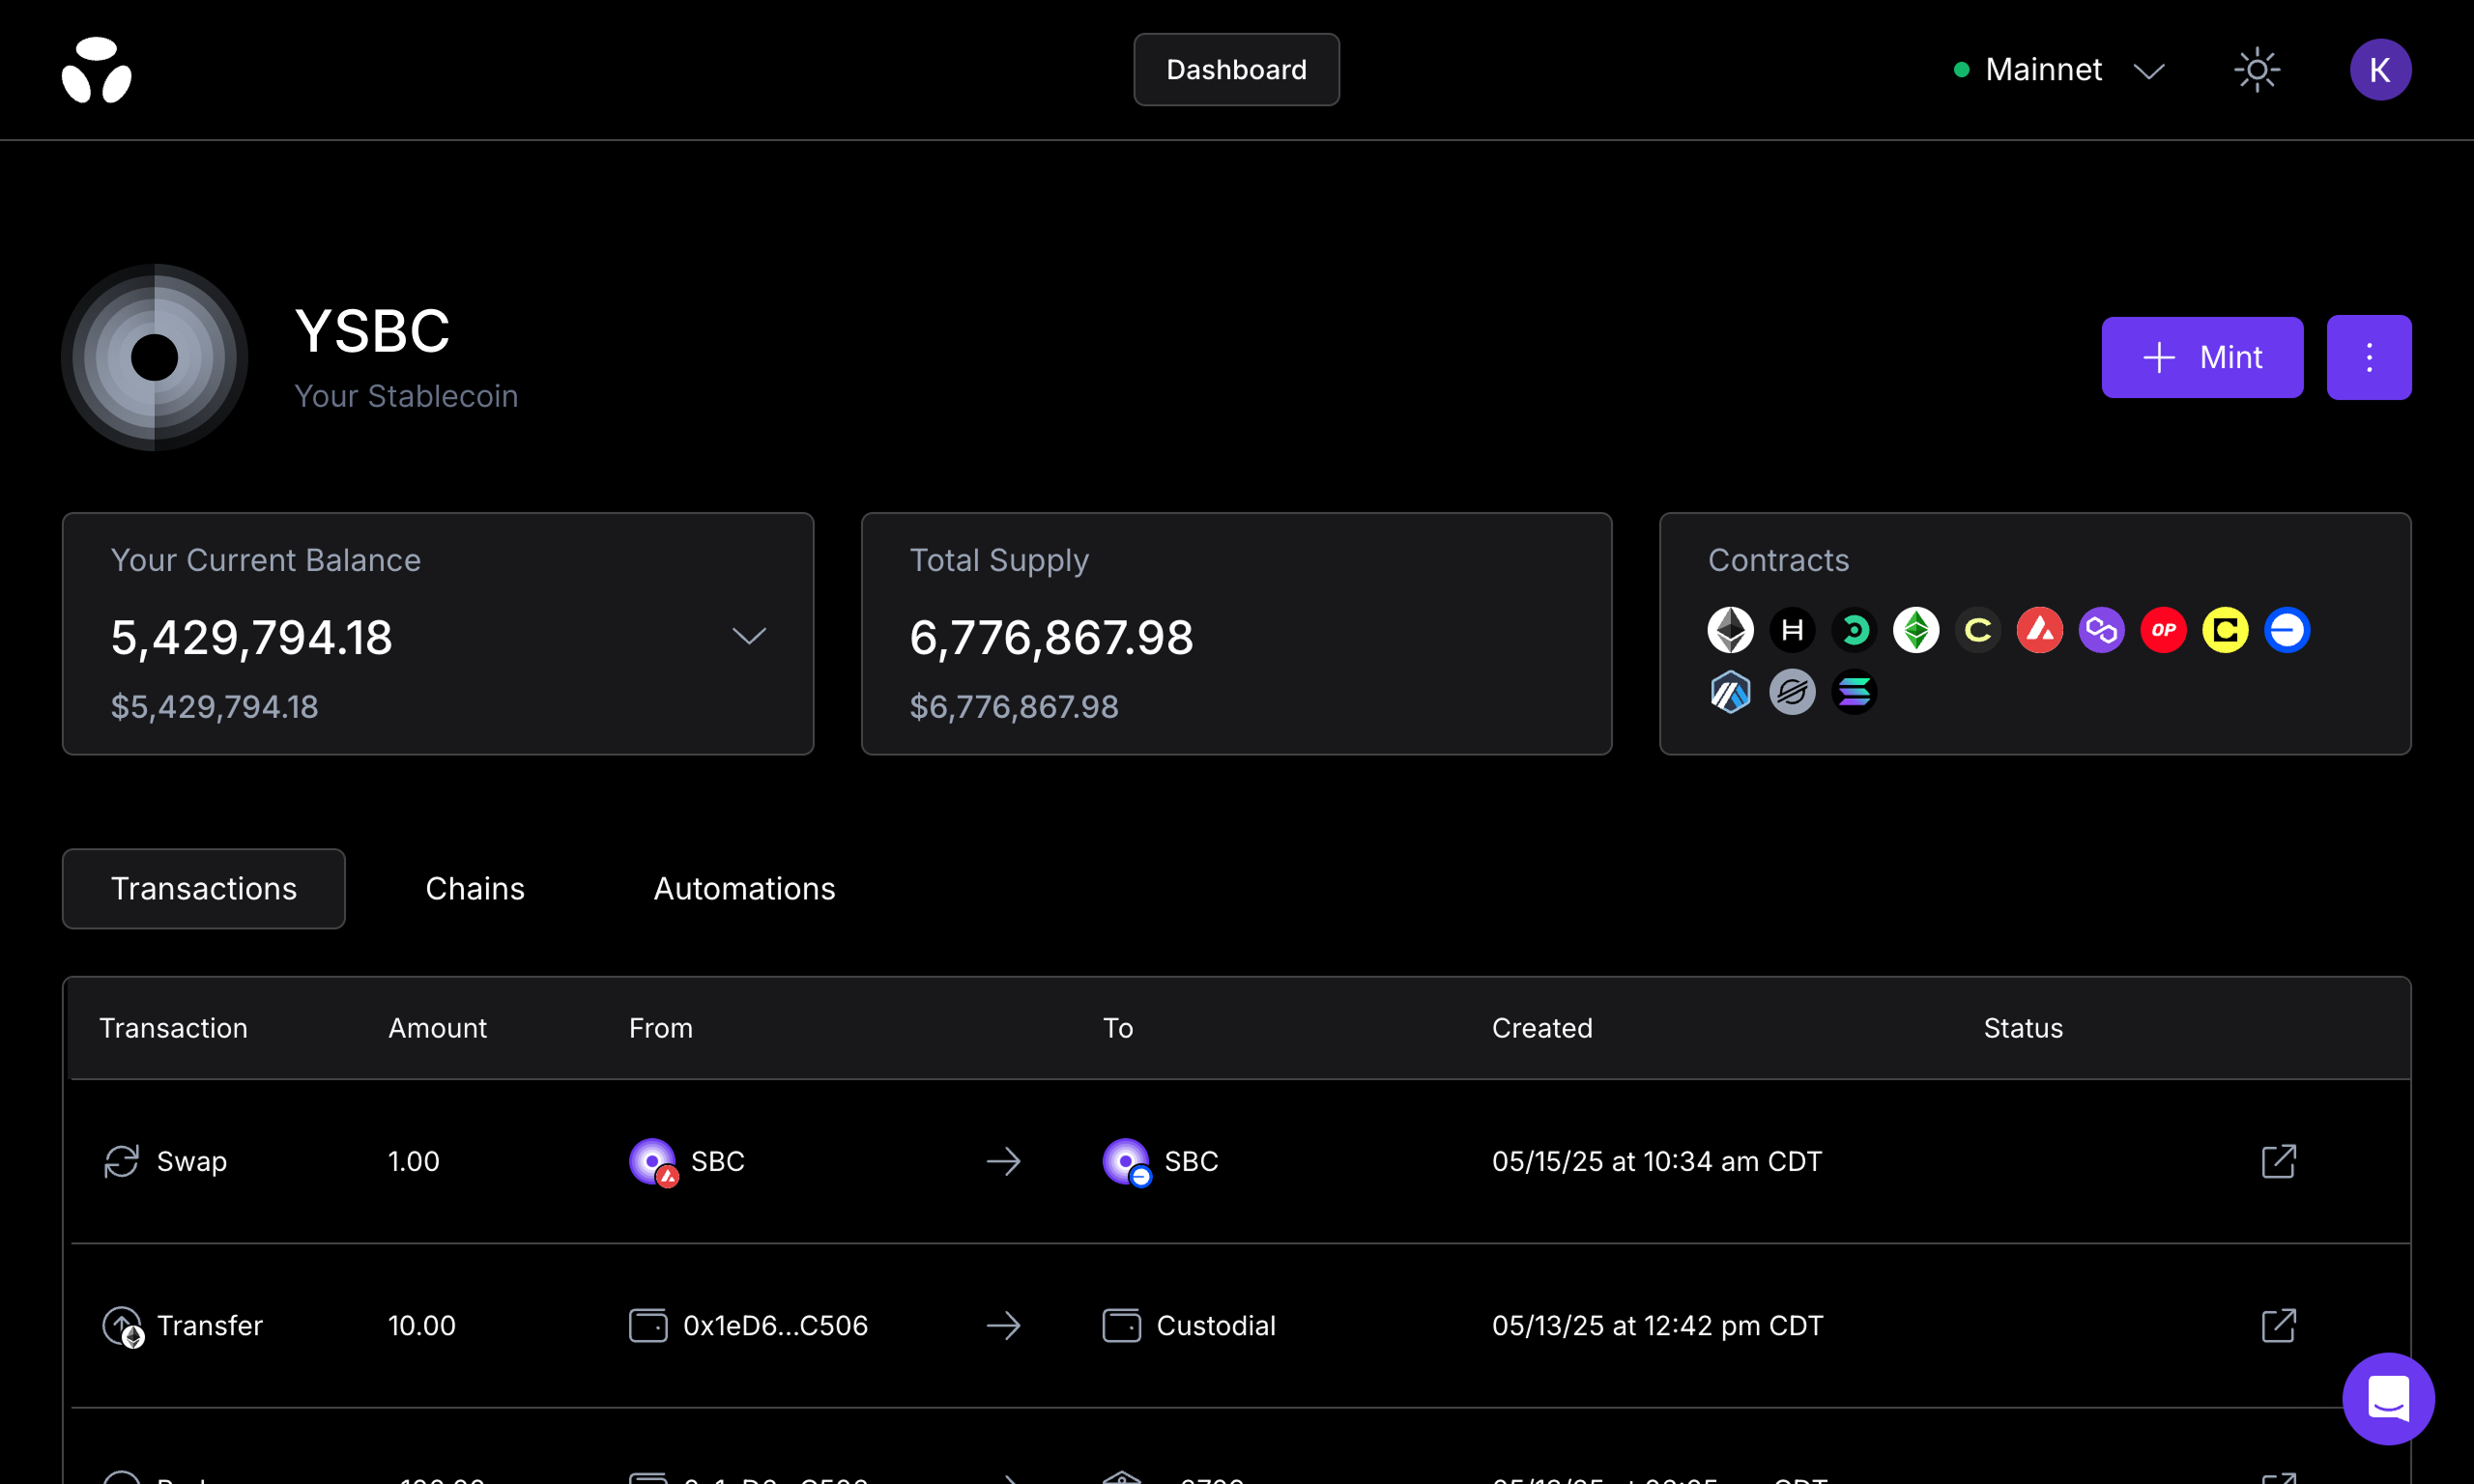Open the Swap transaction external link

click(x=2277, y=1161)
